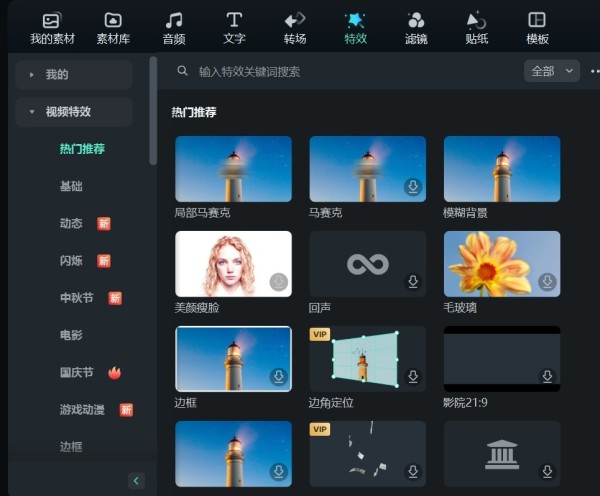Download the 毛玻璃 effect
The height and width of the screenshot is (496, 600).
(x=547, y=282)
